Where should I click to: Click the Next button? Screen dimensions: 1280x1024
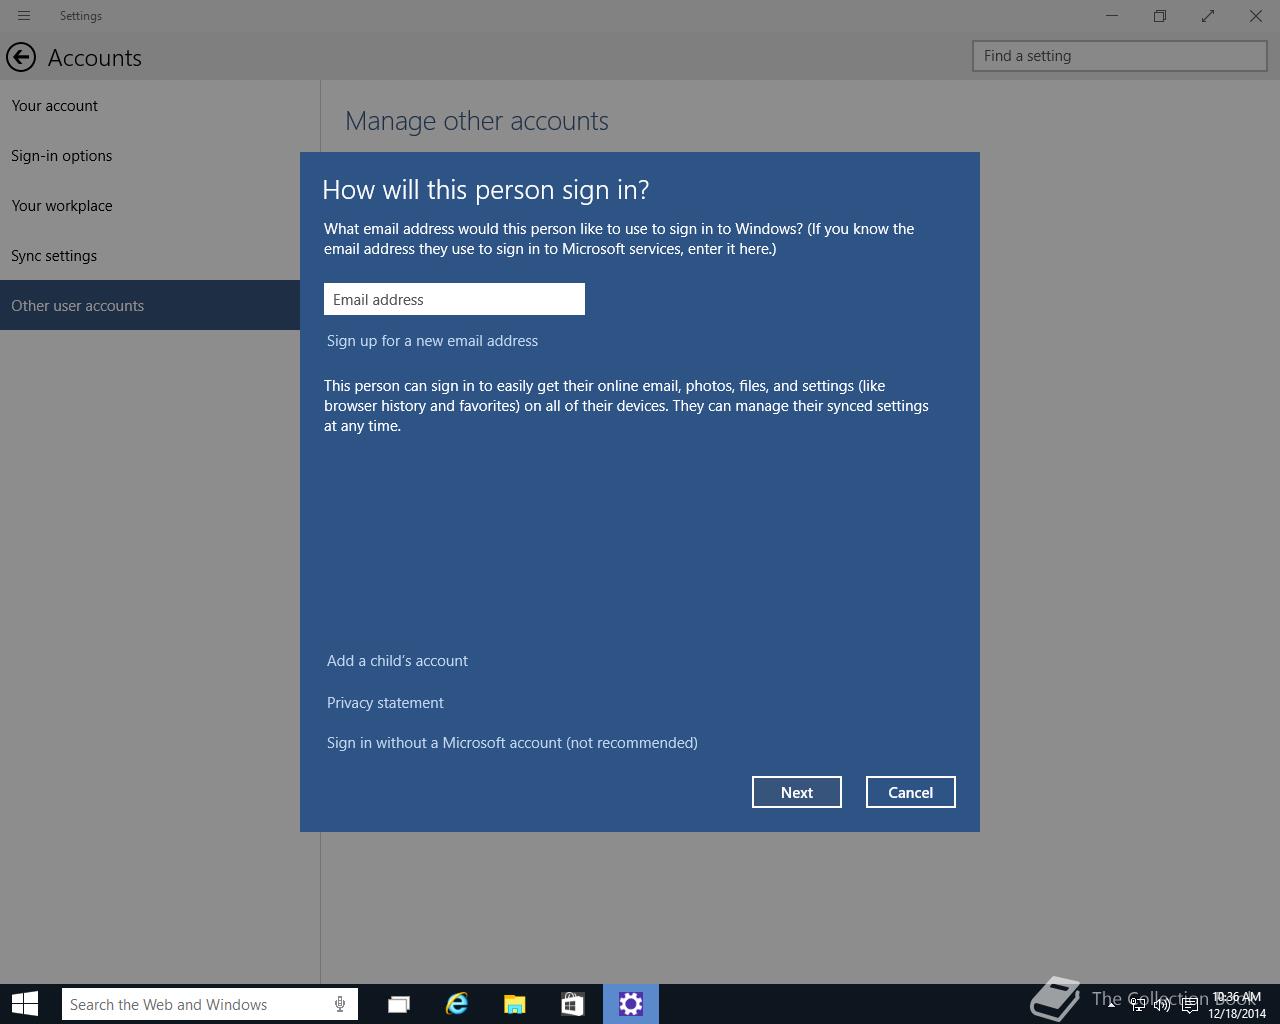pyautogui.click(x=797, y=792)
